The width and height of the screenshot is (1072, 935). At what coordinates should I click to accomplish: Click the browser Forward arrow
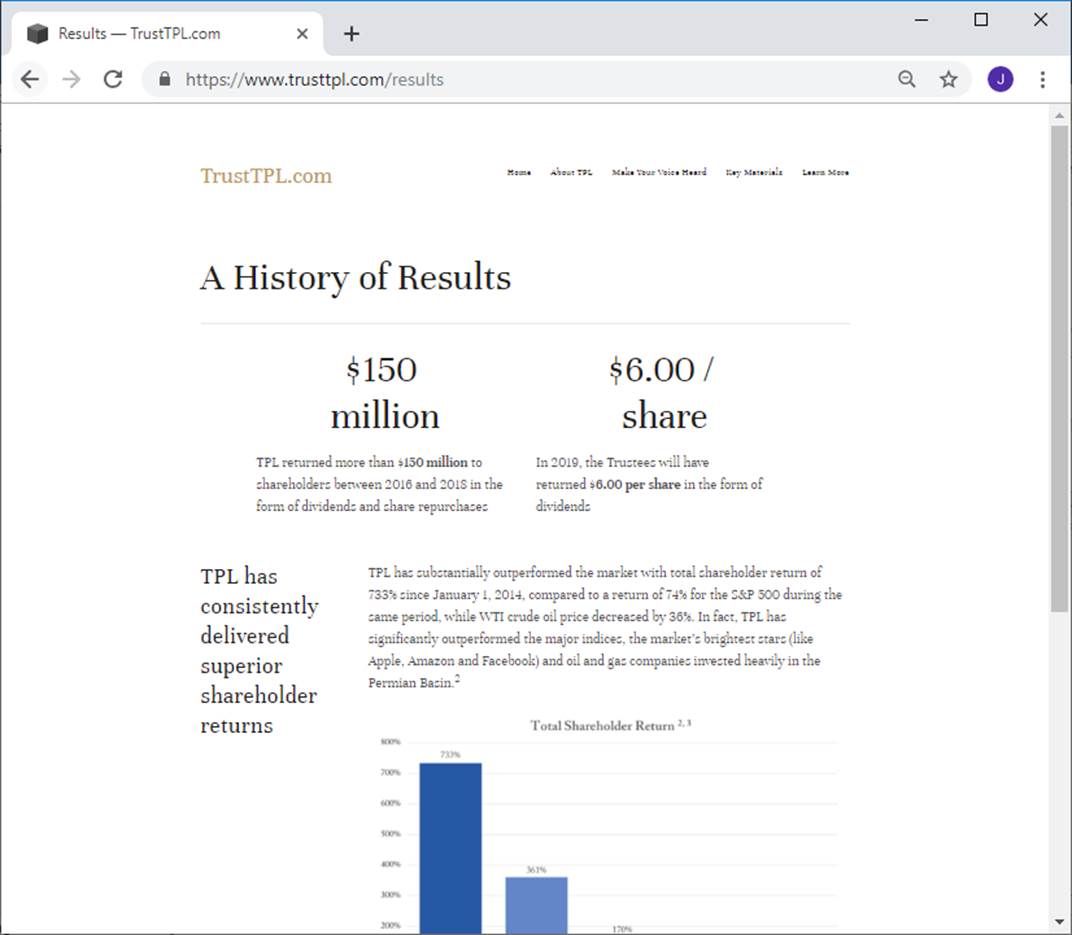(71, 79)
